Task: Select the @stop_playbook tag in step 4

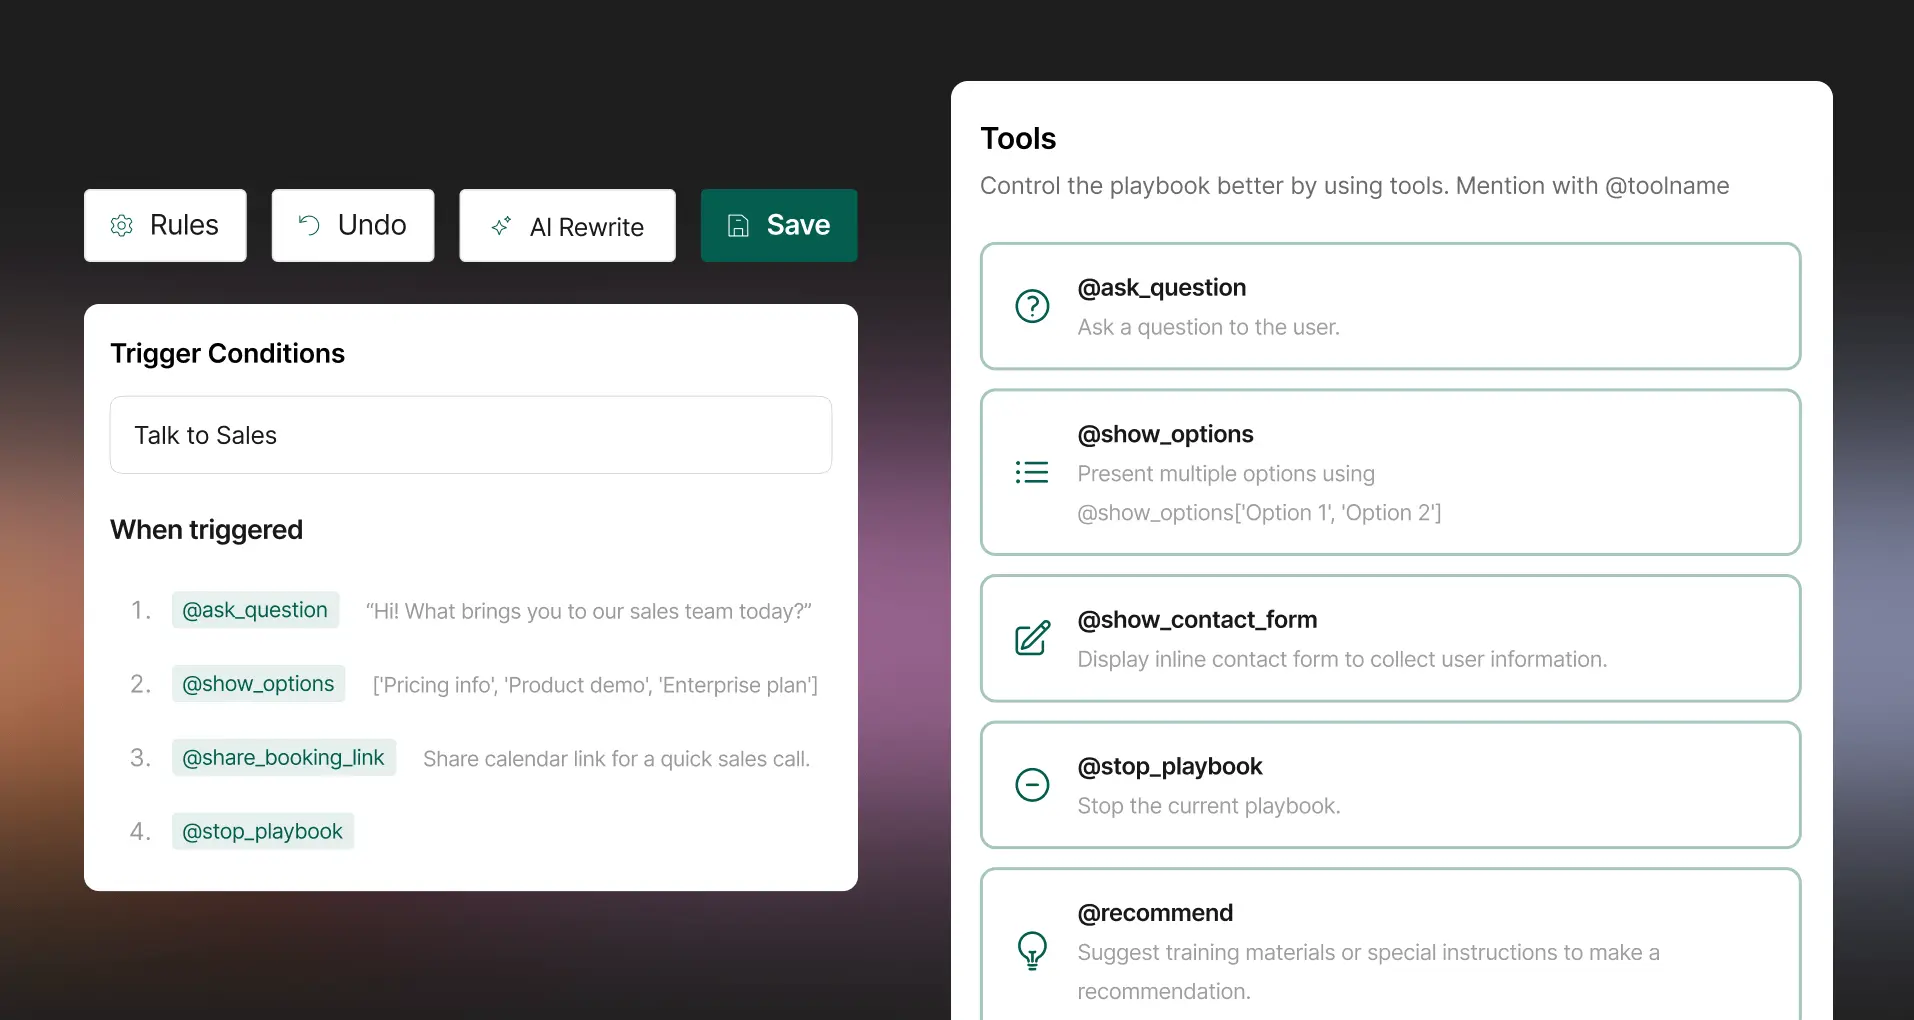Action: tap(262, 832)
